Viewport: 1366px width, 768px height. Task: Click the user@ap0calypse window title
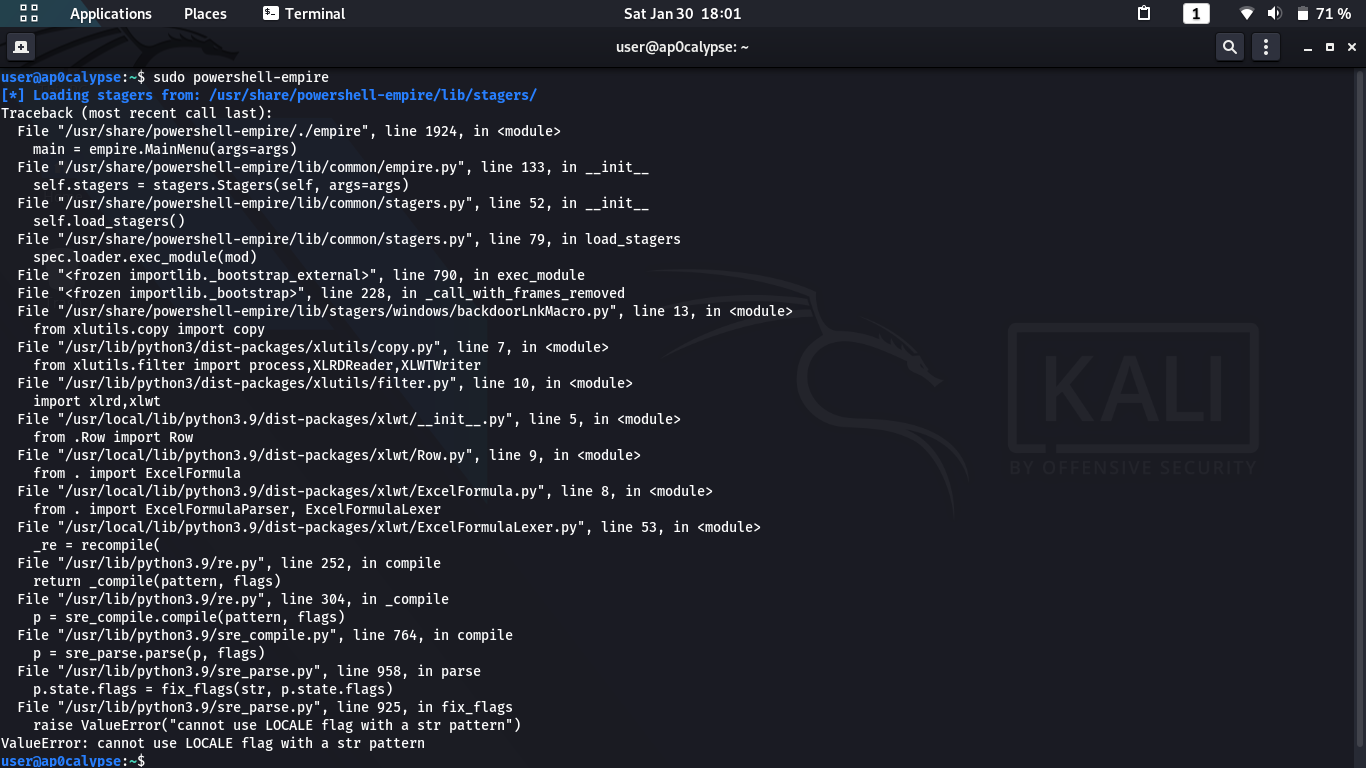click(682, 47)
